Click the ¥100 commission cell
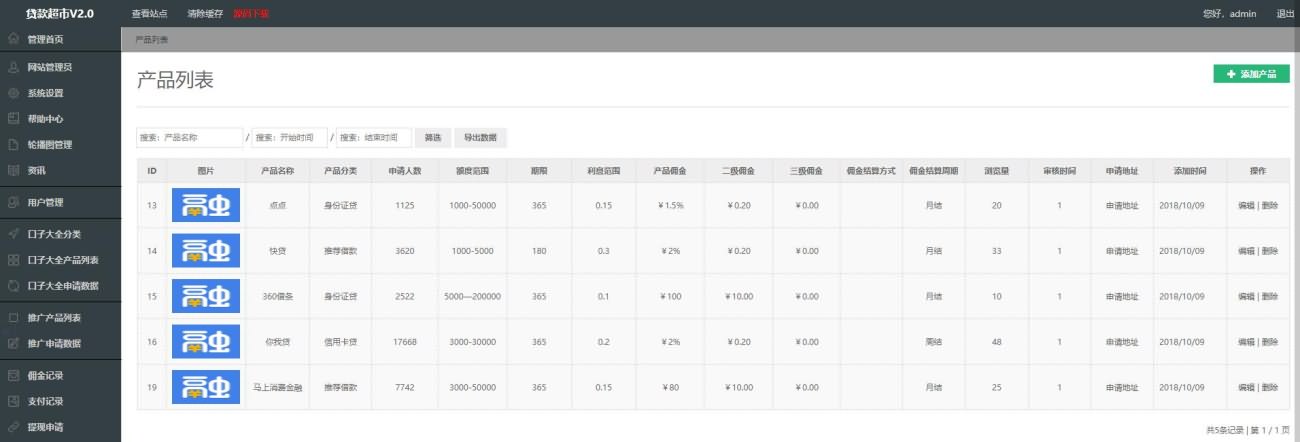 (671, 296)
